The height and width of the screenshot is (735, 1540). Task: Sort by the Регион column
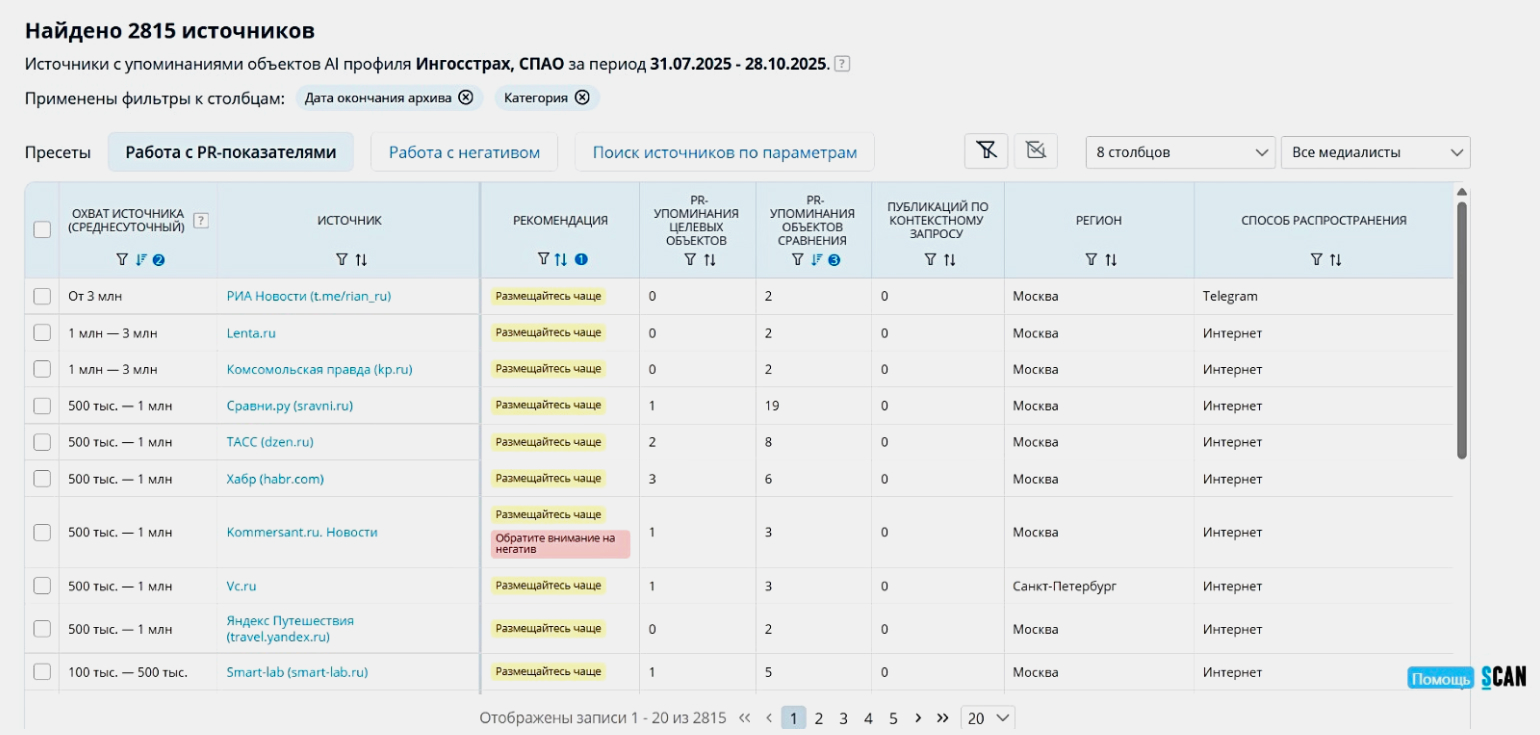[1111, 260]
